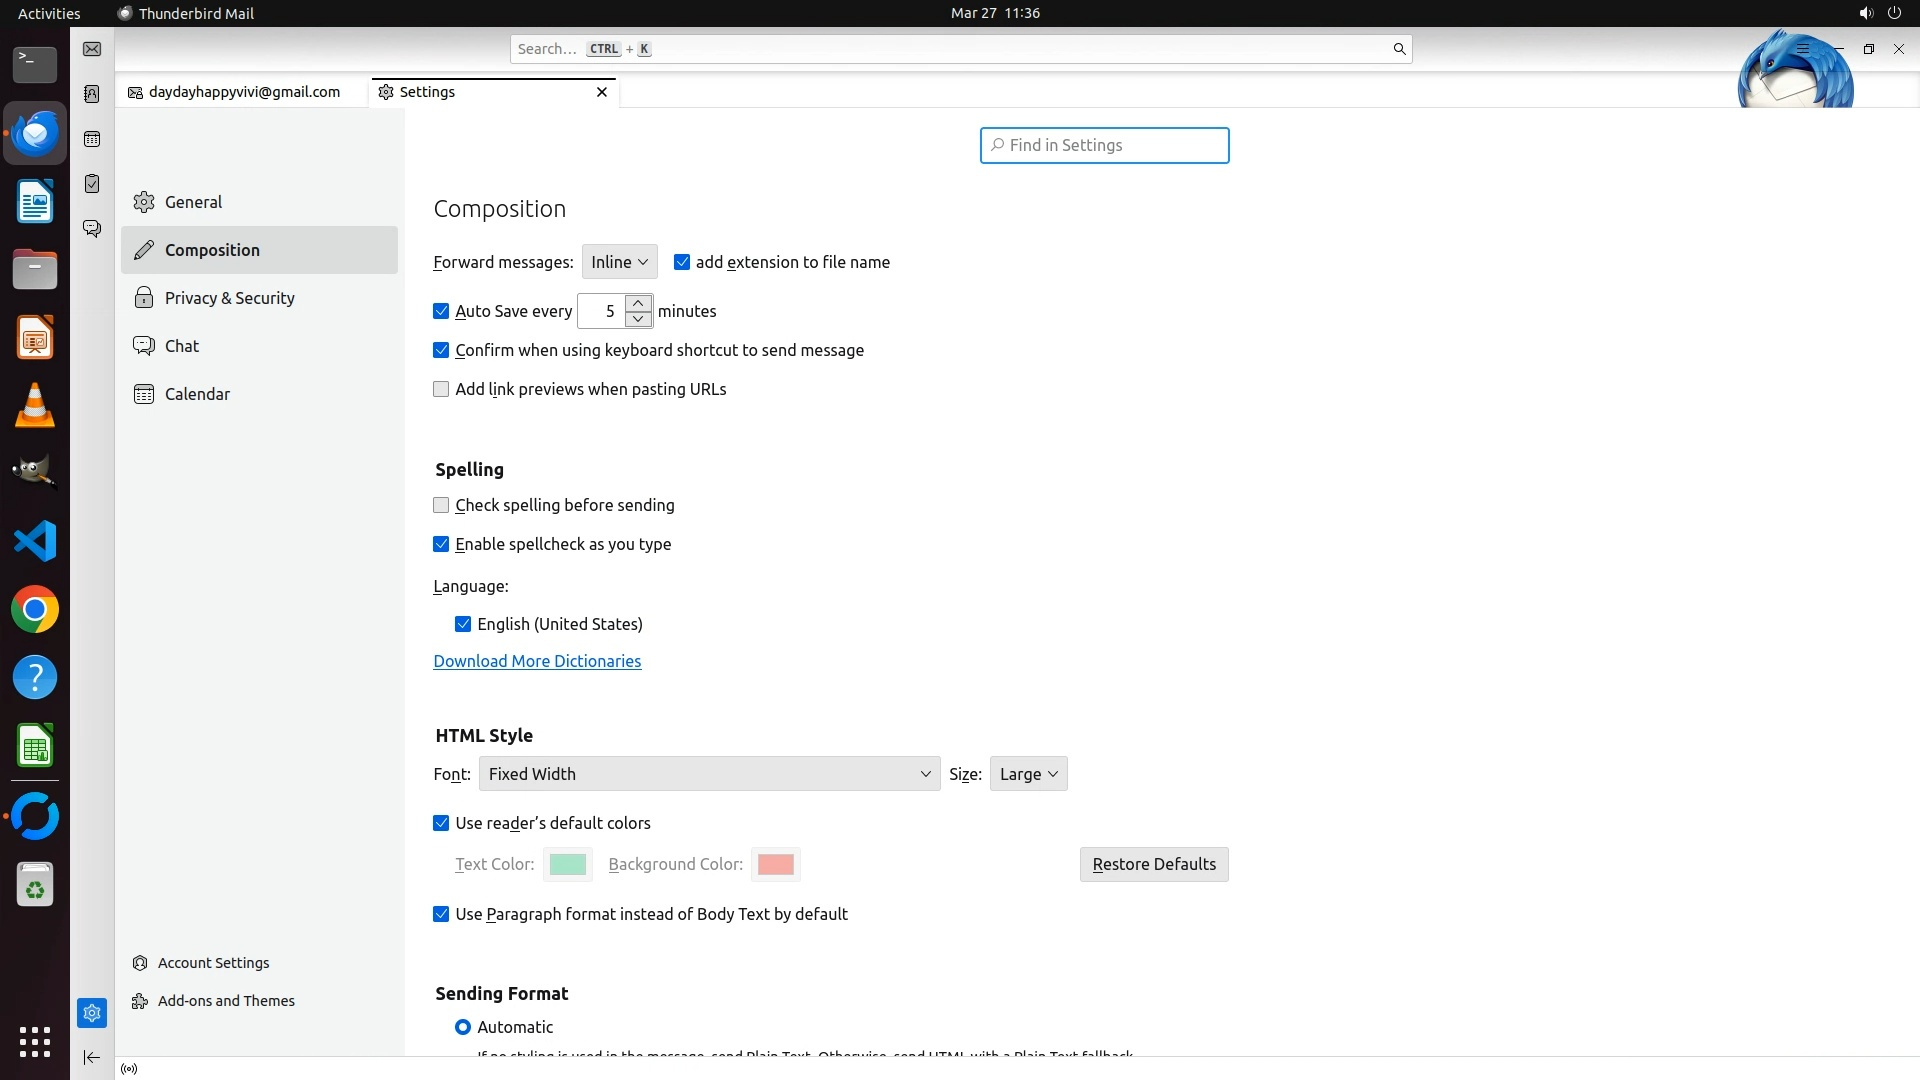The height and width of the screenshot is (1080, 1920).
Task: Click Download More Dictionaries link
Action: tap(537, 662)
